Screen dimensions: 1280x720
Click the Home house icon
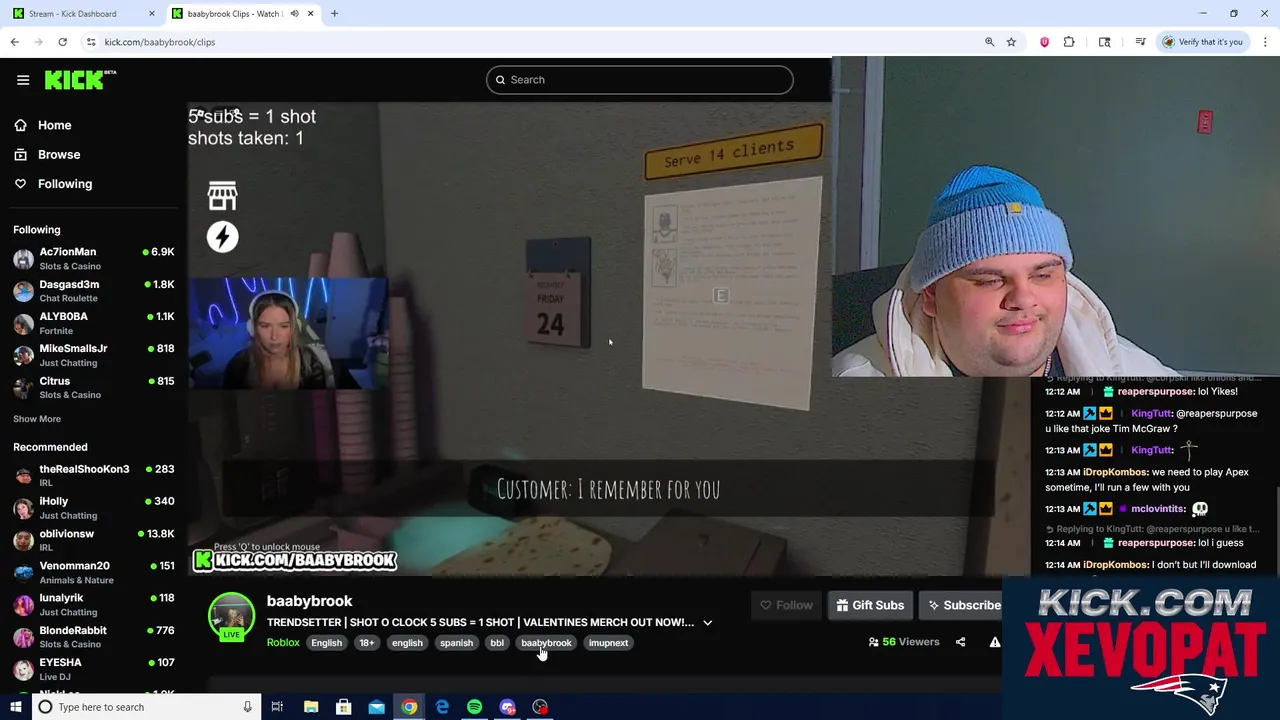coord(20,125)
